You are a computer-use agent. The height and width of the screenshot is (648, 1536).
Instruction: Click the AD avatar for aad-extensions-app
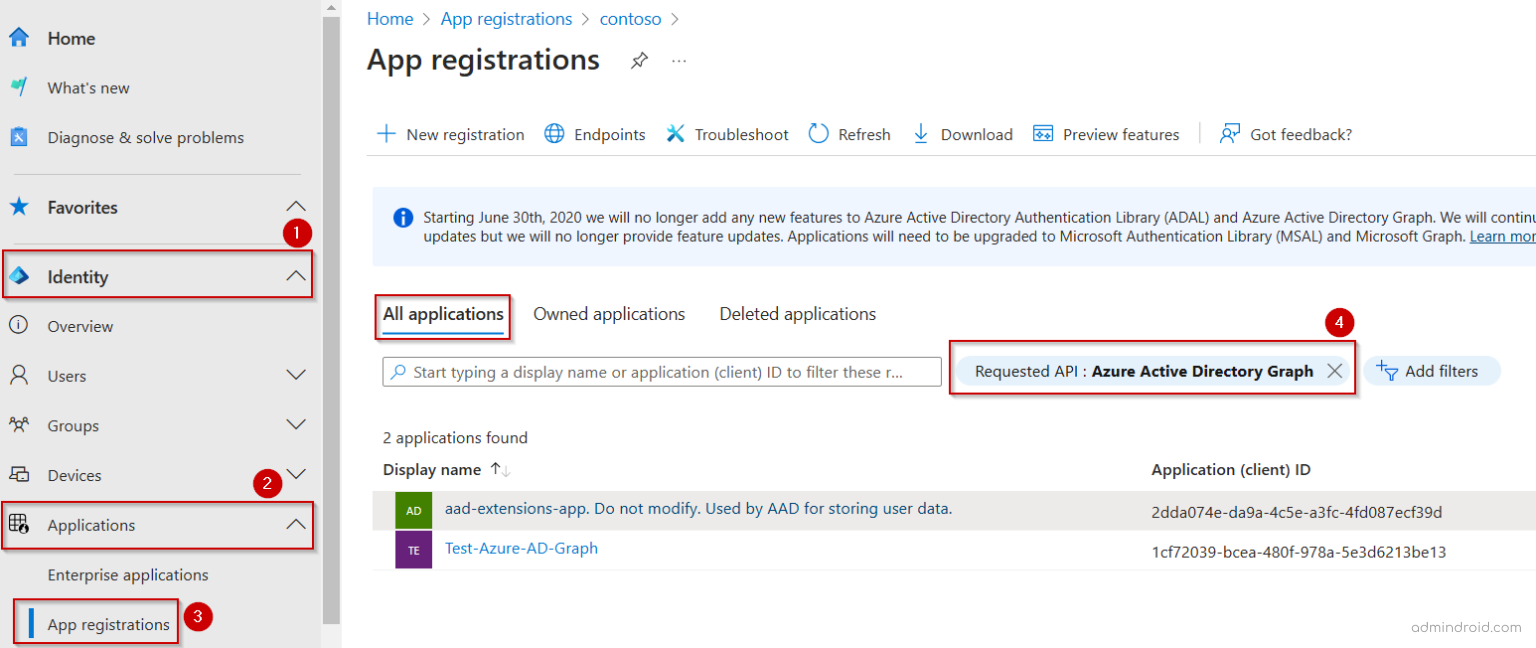(x=414, y=510)
